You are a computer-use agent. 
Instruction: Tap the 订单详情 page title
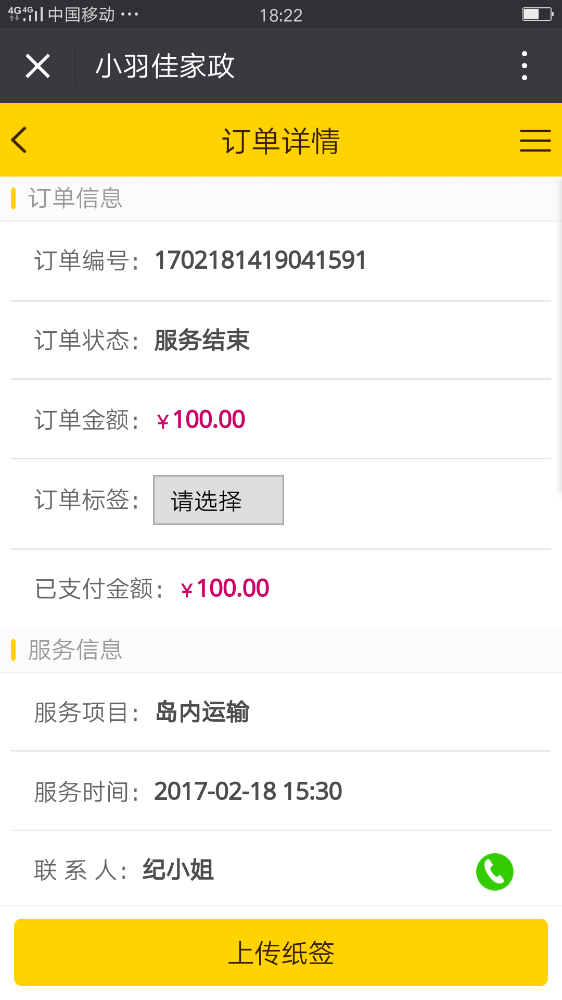tap(281, 140)
